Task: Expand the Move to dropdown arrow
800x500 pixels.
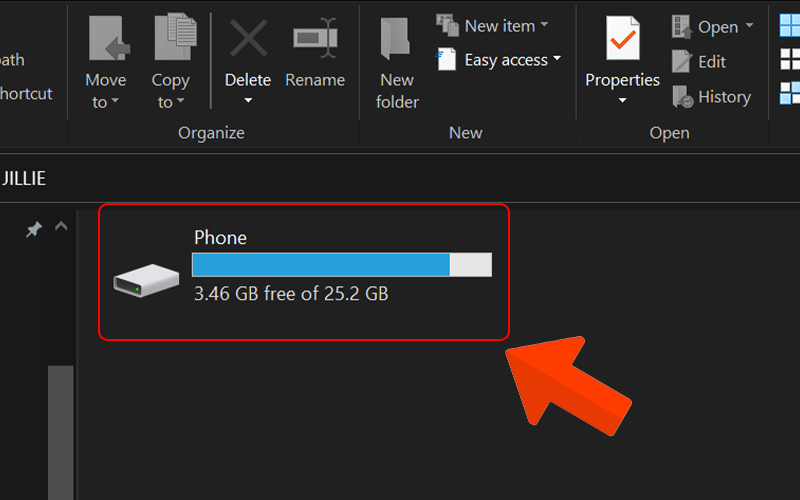Action: (114, 102)
